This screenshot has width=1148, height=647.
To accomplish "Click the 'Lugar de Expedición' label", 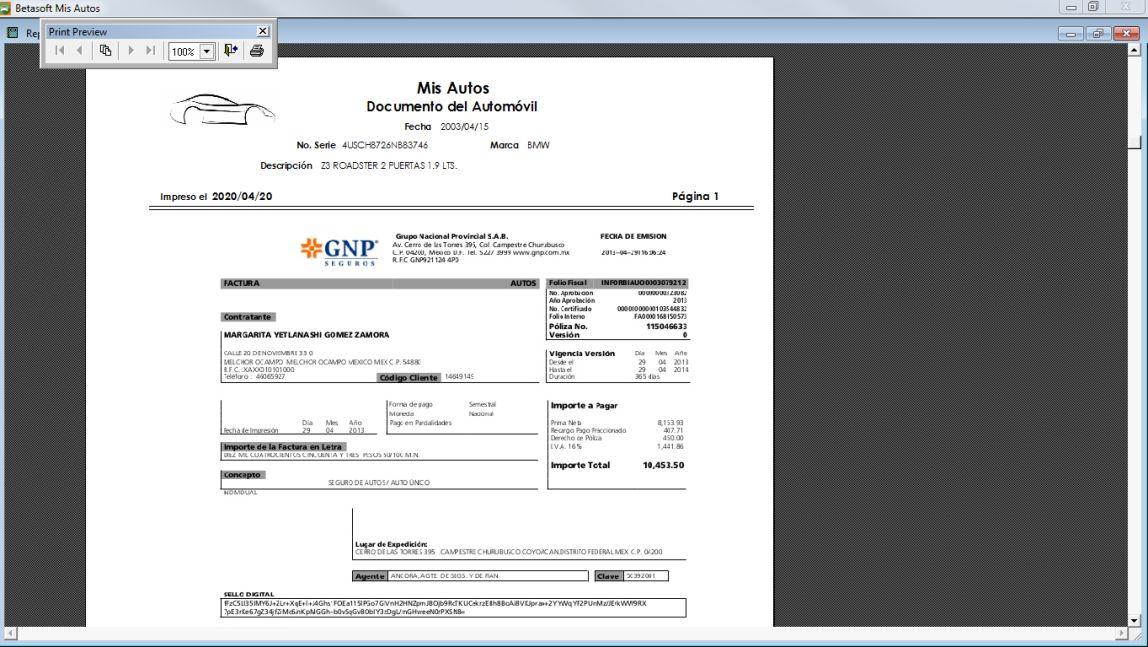I will (x=391, y=545).
